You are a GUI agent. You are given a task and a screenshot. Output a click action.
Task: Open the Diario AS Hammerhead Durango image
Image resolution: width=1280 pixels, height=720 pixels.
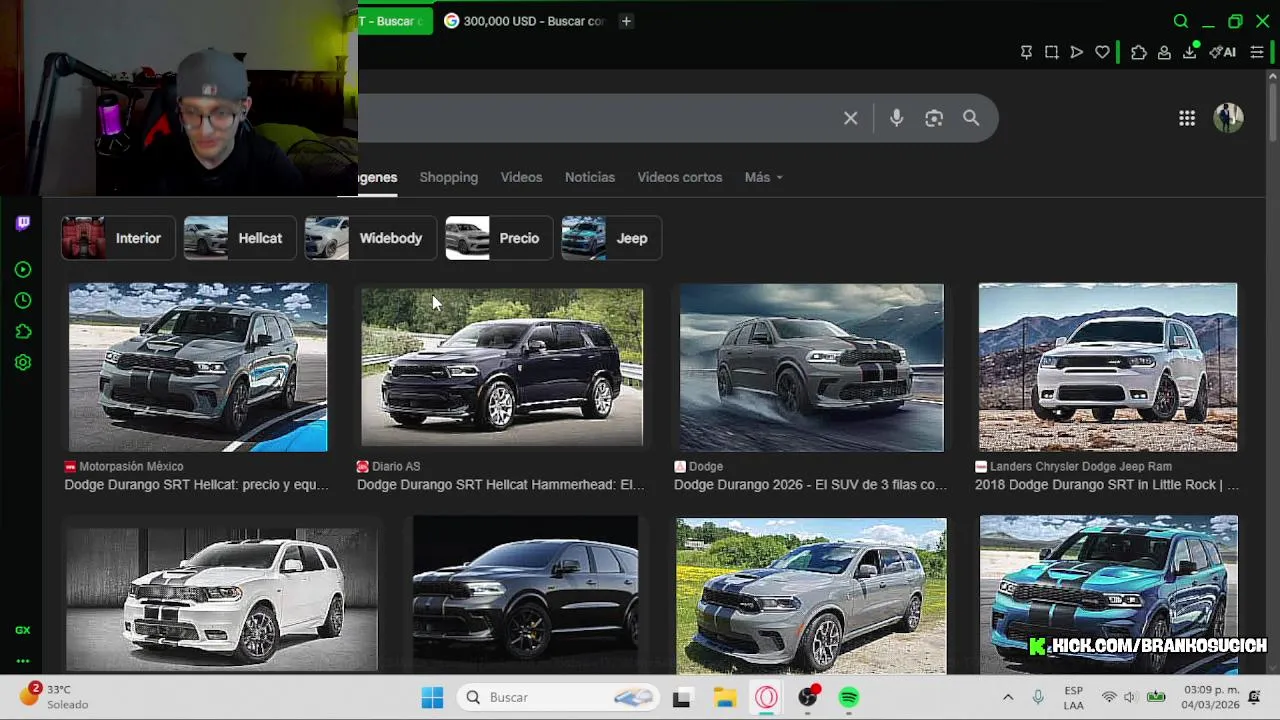coord(502,367)
